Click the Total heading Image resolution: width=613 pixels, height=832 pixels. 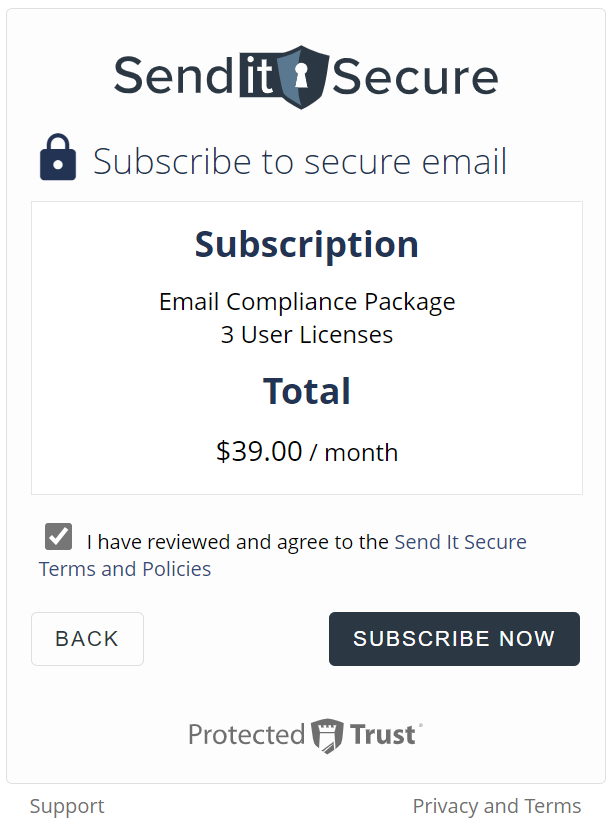(x=307, y=391)
